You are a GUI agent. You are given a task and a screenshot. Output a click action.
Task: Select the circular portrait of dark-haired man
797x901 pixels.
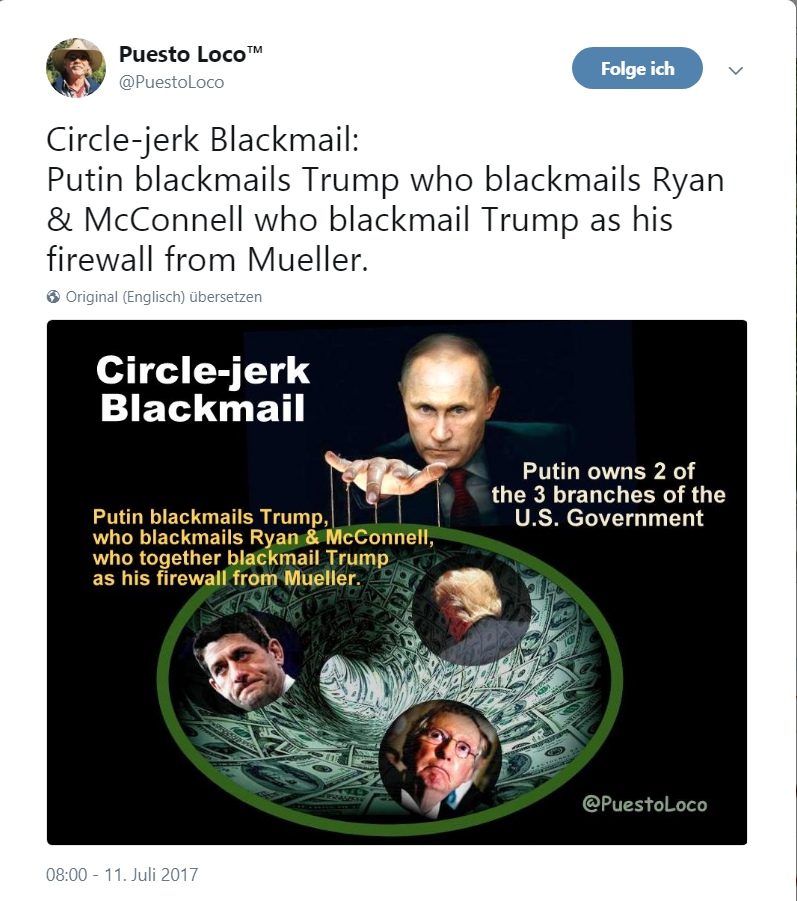click(x=245, y=661)
